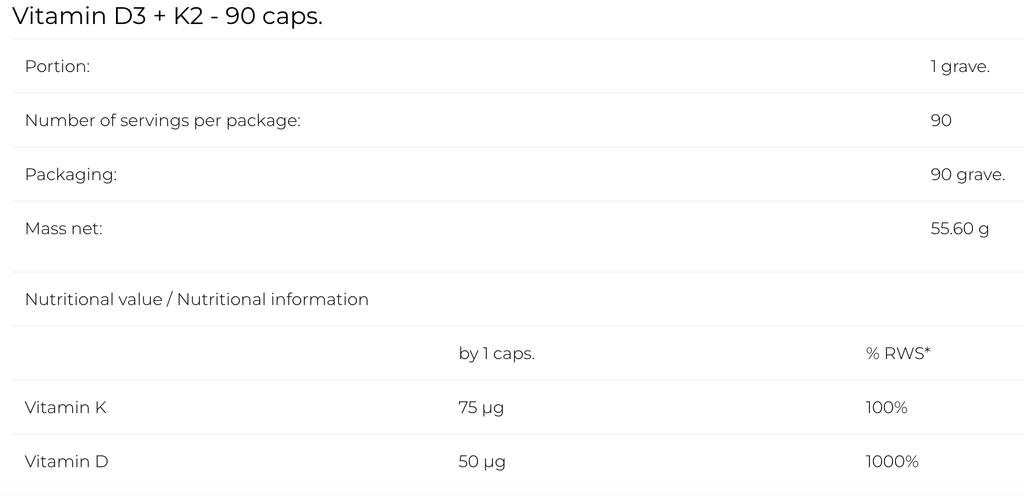Viewport: 1024px width, 496px height.
Task: Click '90 caps.' in the title
Action: [x=274, y=16]
